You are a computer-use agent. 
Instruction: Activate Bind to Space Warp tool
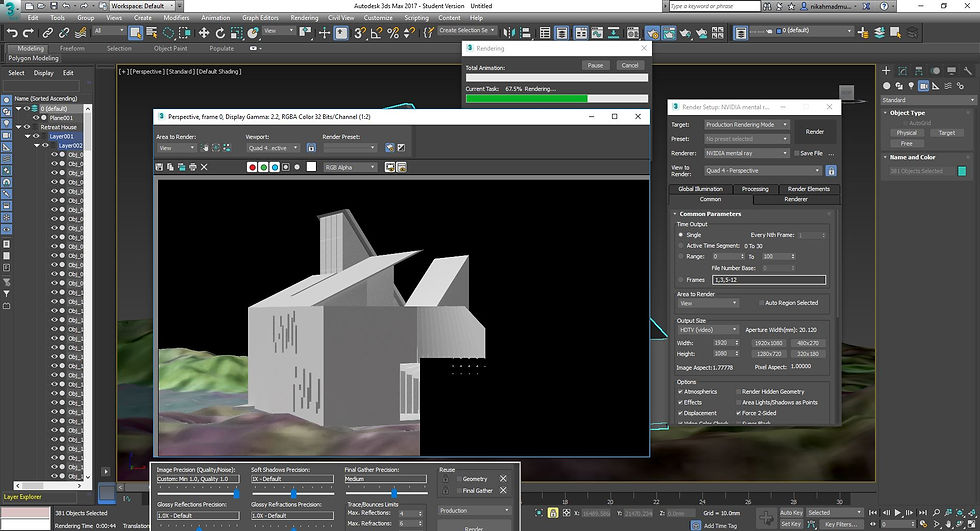[x=81, y=32]
